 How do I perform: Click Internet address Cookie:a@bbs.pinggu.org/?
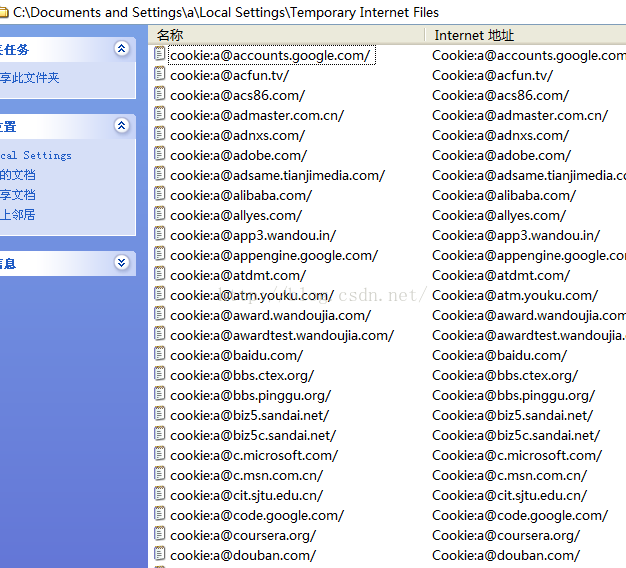point(514,396)
